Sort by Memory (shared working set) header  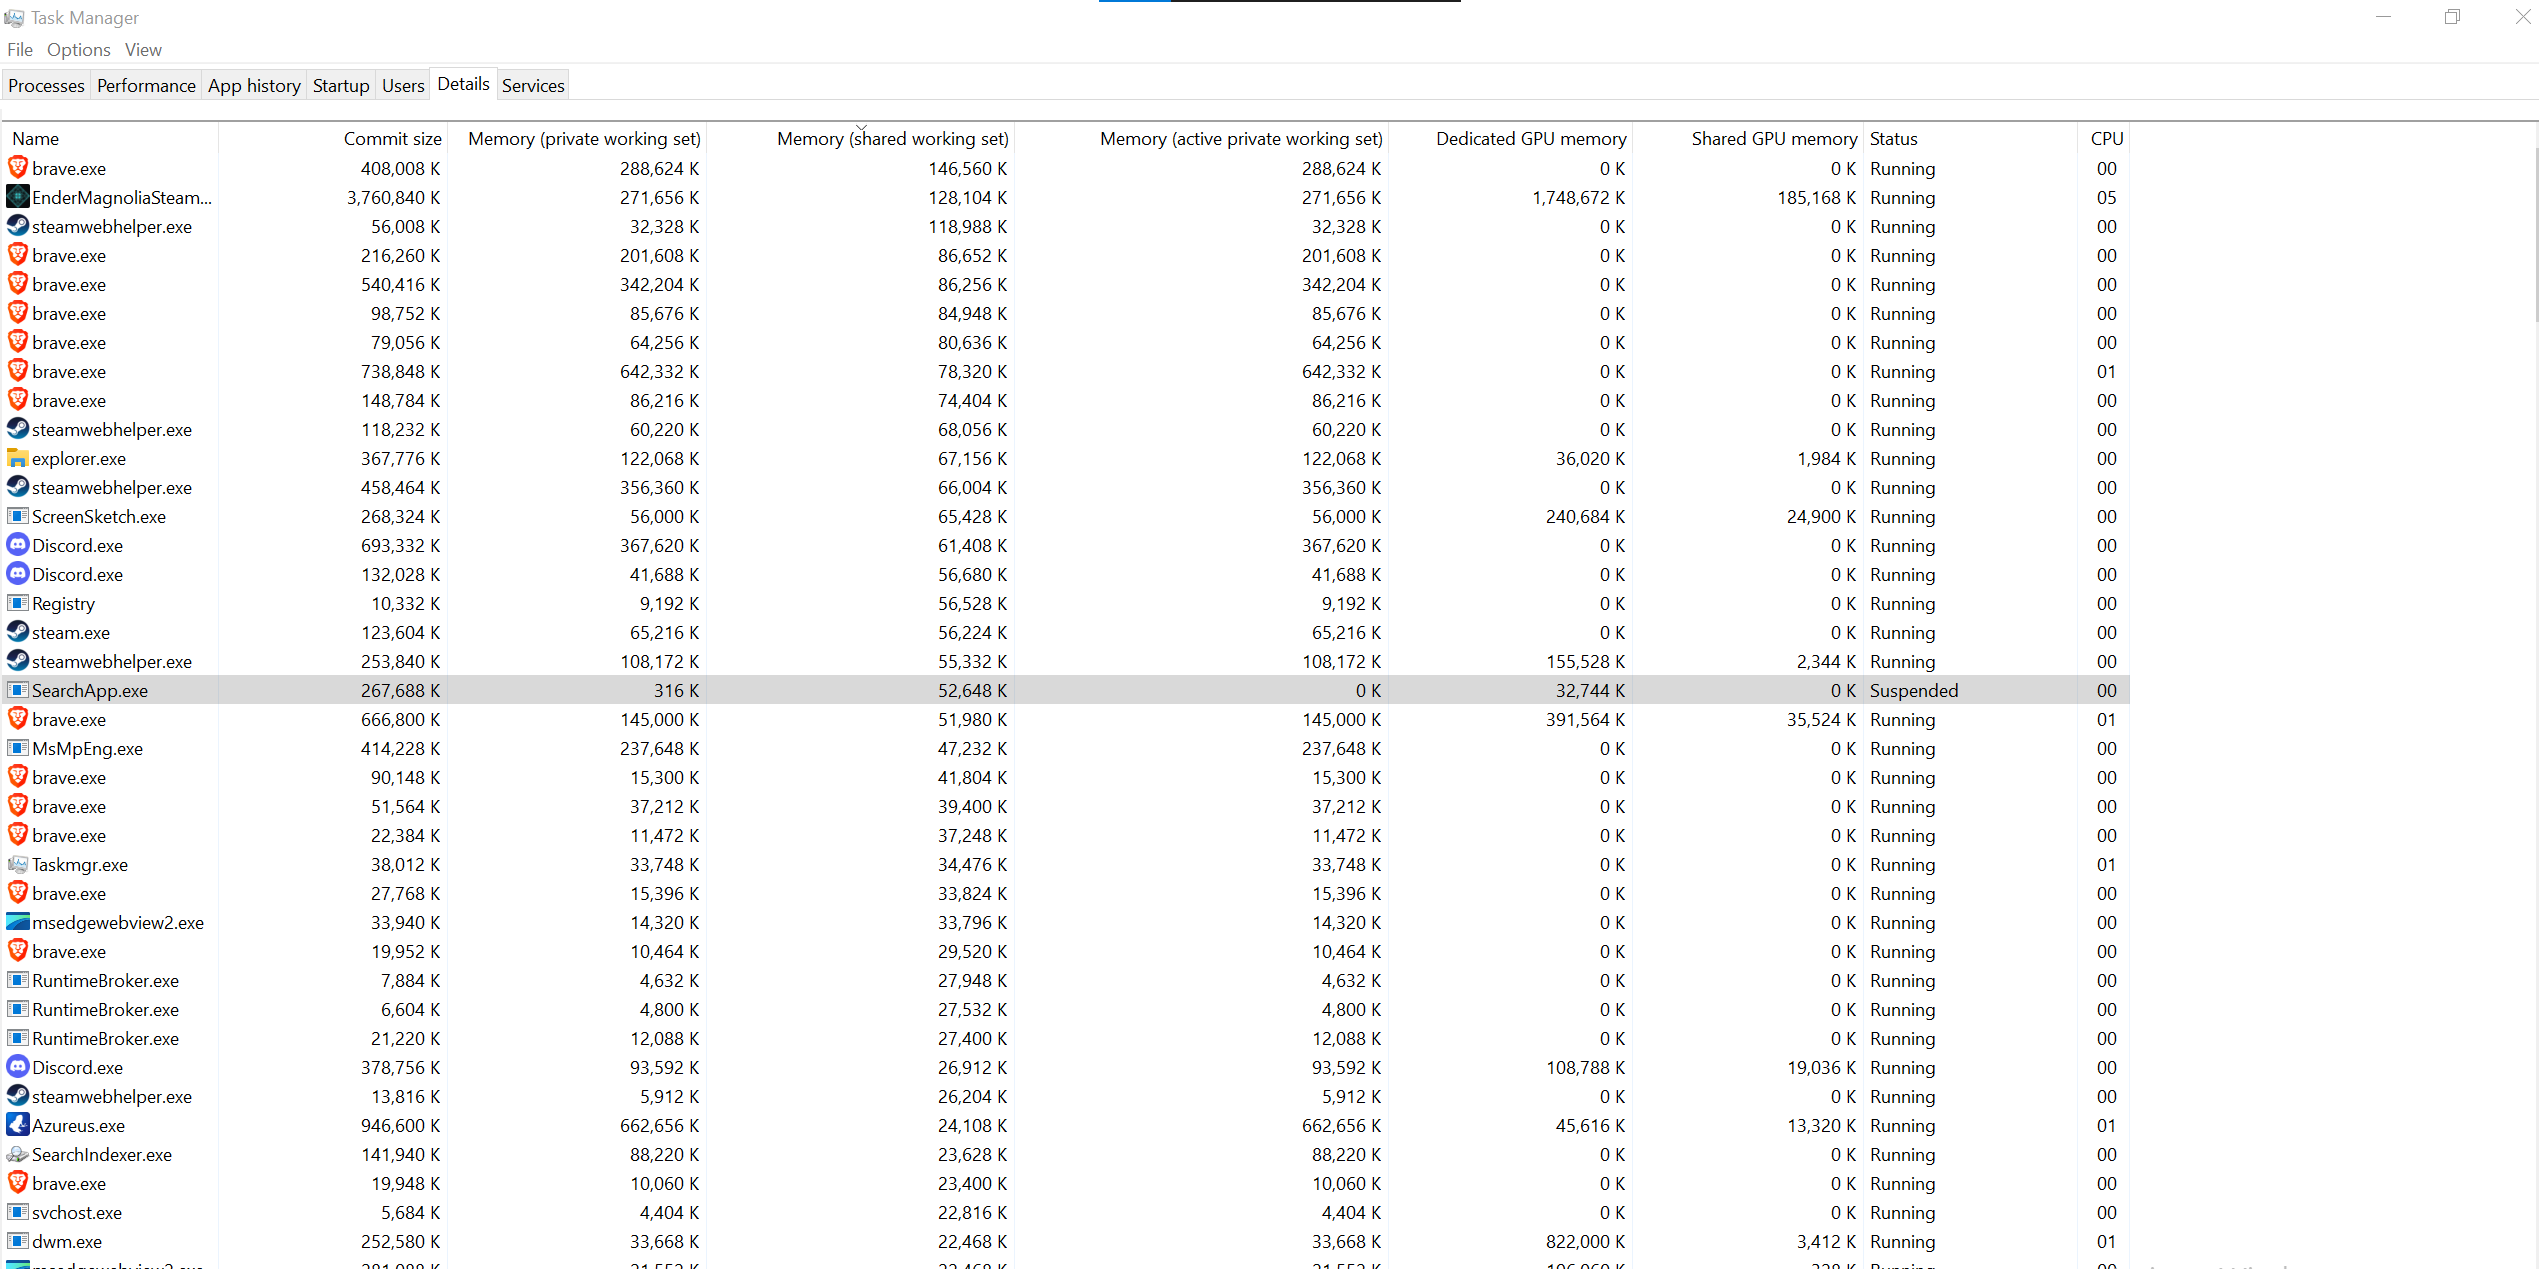pyautogui.click(x=861, y=139)
